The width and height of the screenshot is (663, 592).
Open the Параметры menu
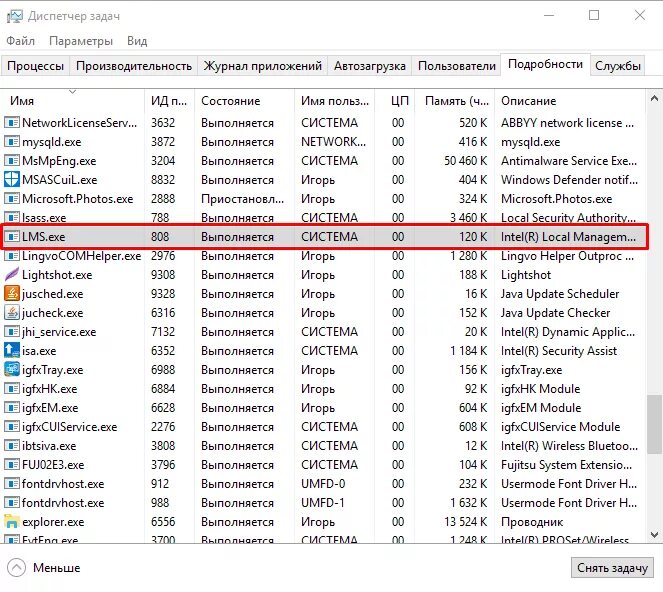click(x=81, y=41)
